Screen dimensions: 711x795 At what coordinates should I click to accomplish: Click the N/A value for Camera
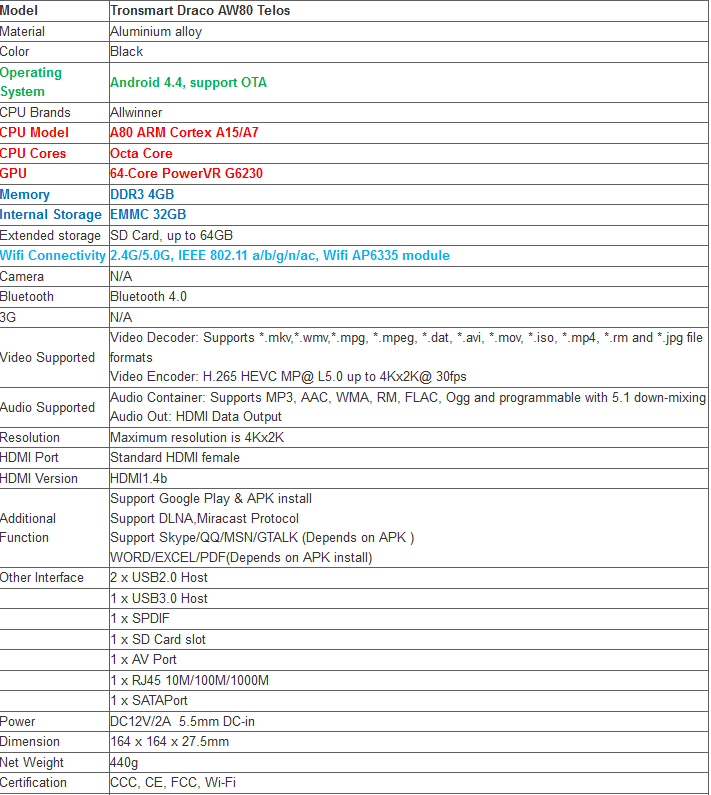coord(121,277)
